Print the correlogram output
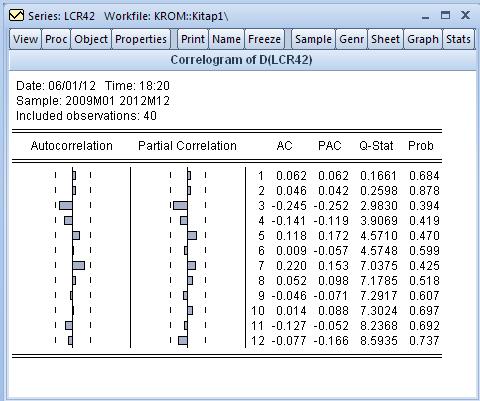The height and width of the screenshot is (401, 480). pos(193,39)
